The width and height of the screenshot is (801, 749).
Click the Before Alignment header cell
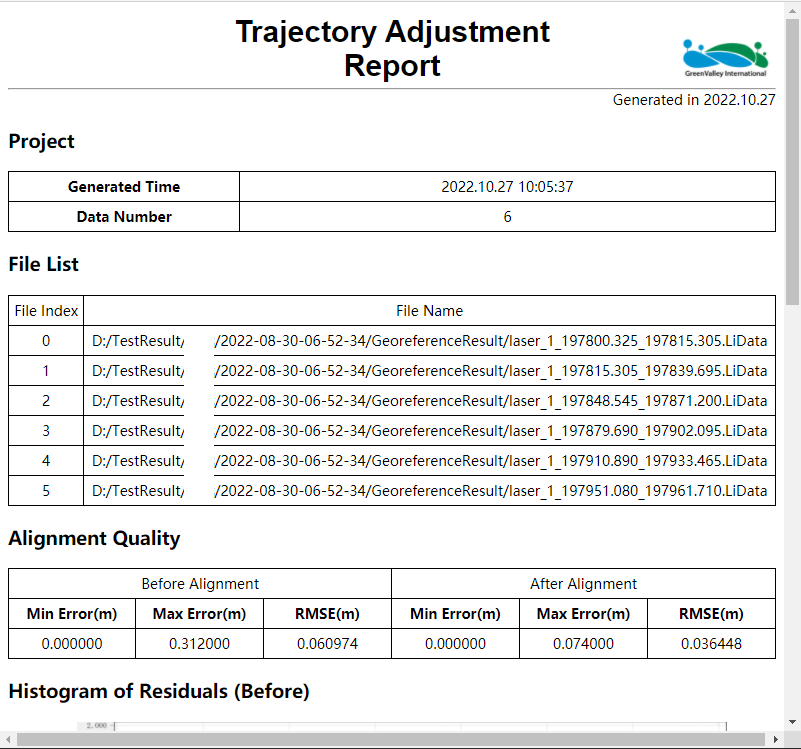200,583
